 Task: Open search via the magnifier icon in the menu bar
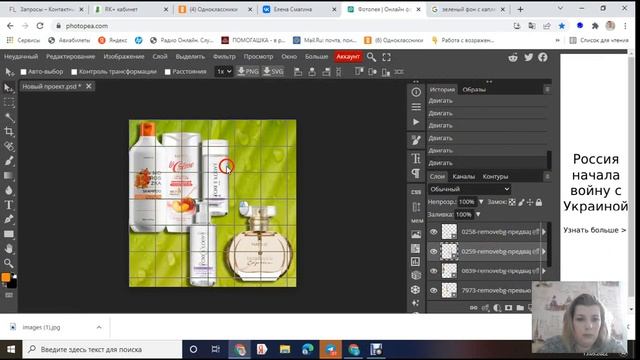tap(371, 57)
